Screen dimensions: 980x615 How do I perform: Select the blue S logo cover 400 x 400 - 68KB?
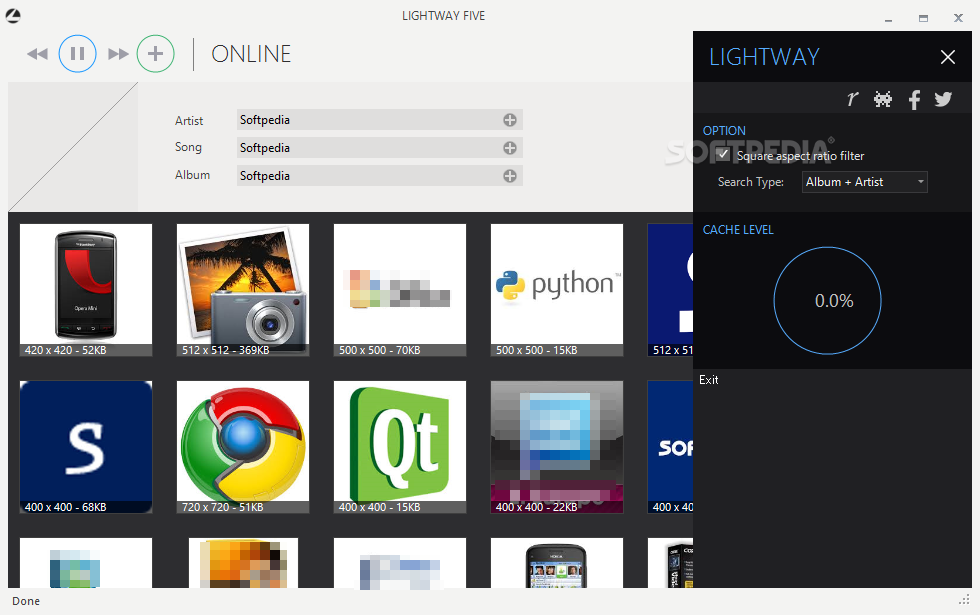[x=86, y=447]
